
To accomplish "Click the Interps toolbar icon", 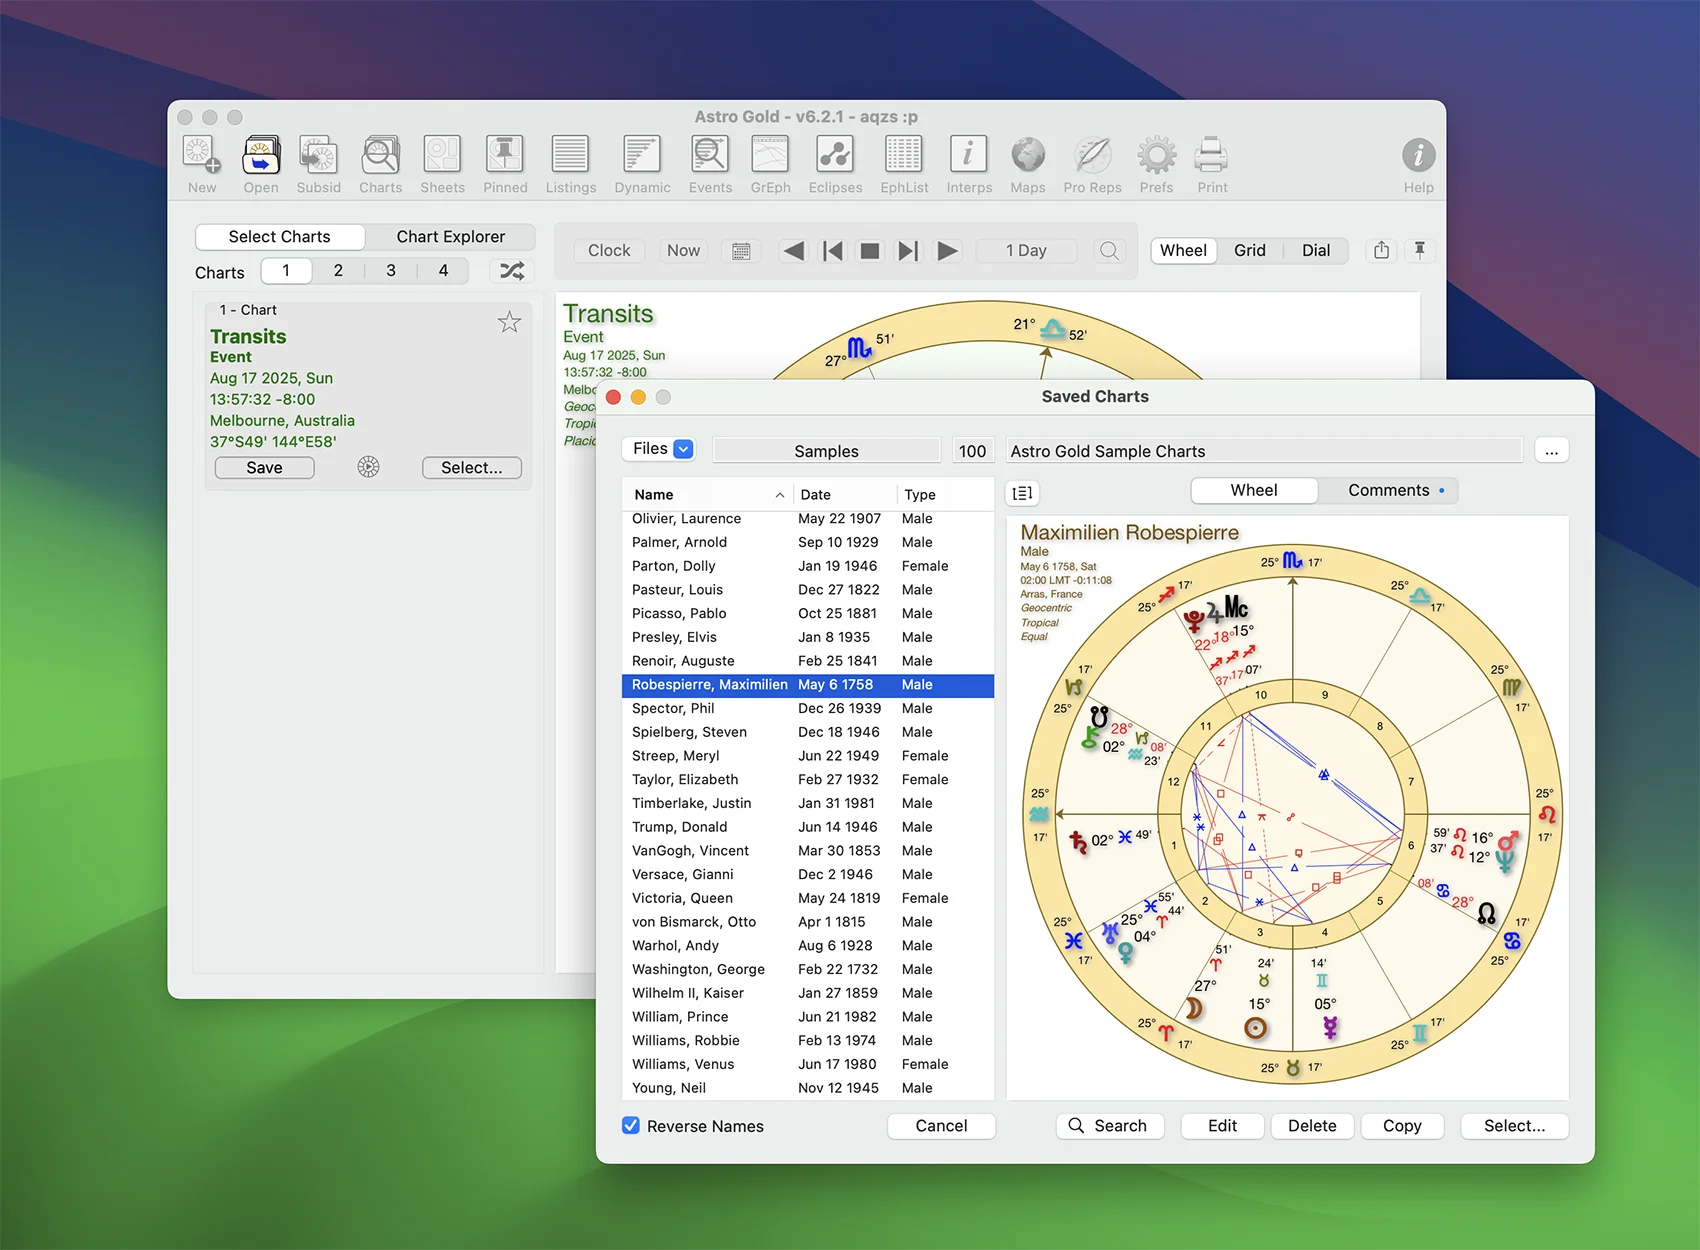I will pos(969,156).
